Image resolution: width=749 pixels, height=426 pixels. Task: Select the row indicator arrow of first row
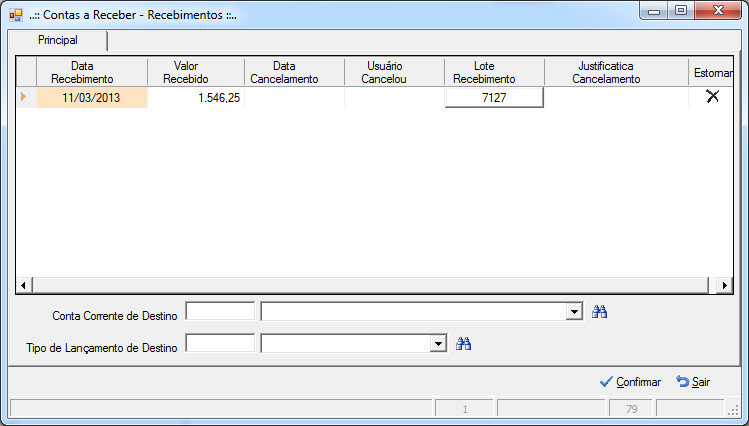(23, 97)
